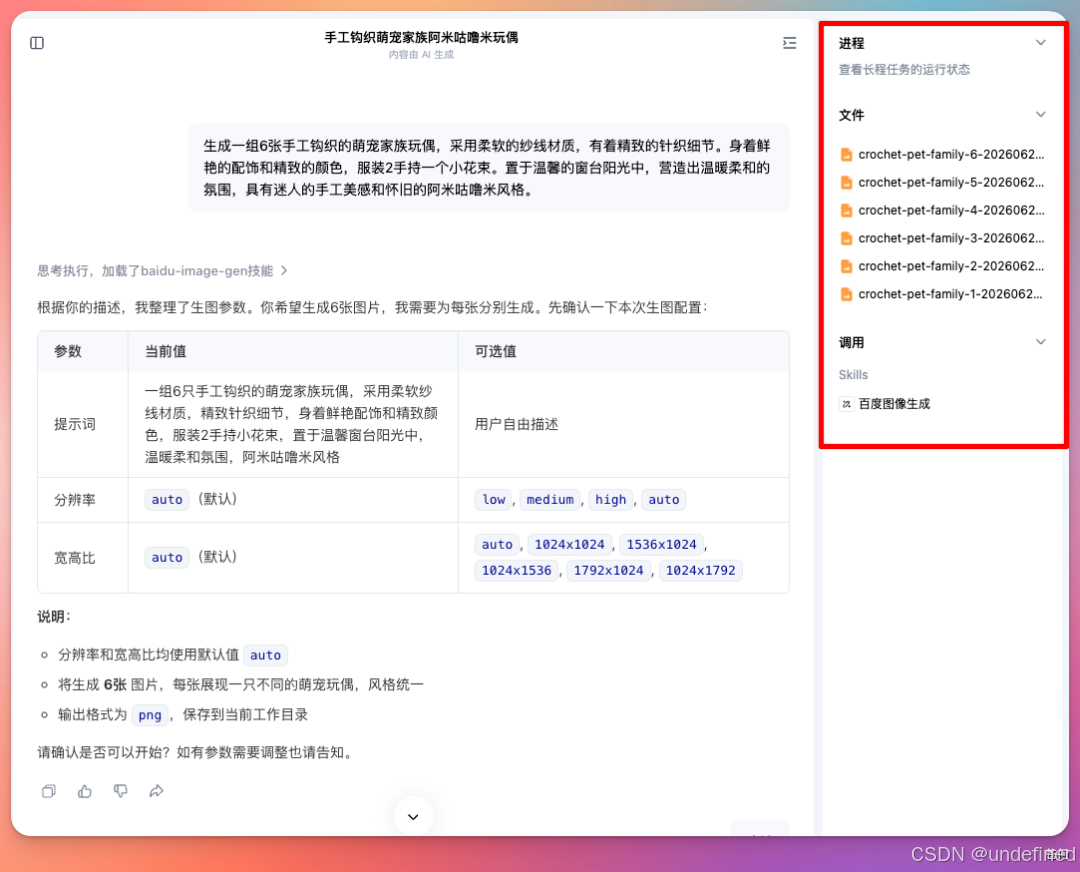Copy the response with the copy icon

coord(49,791)
